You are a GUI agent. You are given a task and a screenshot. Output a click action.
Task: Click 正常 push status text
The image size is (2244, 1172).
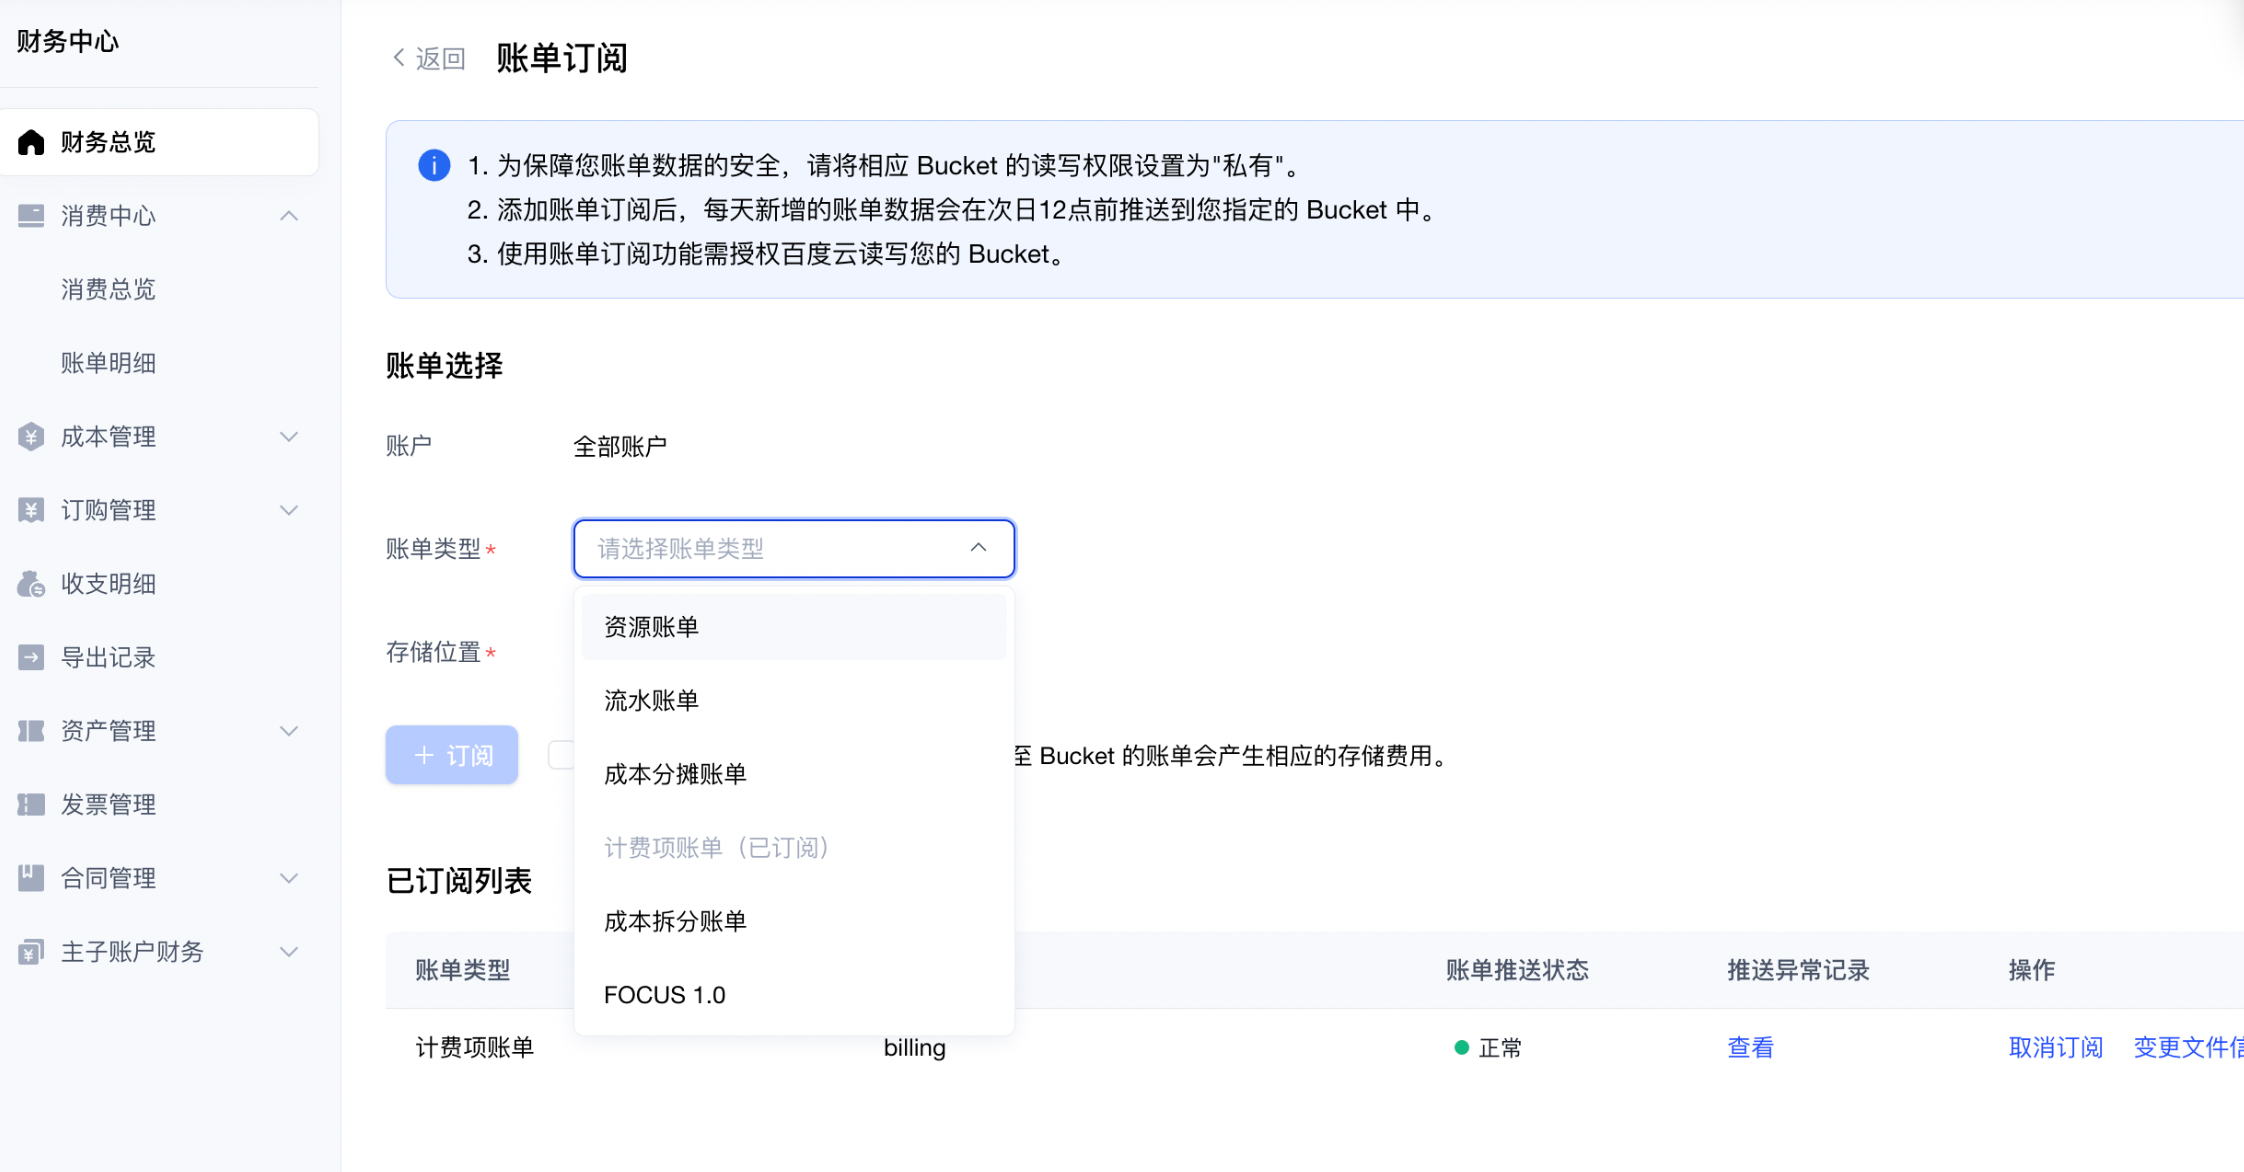1500,1048
